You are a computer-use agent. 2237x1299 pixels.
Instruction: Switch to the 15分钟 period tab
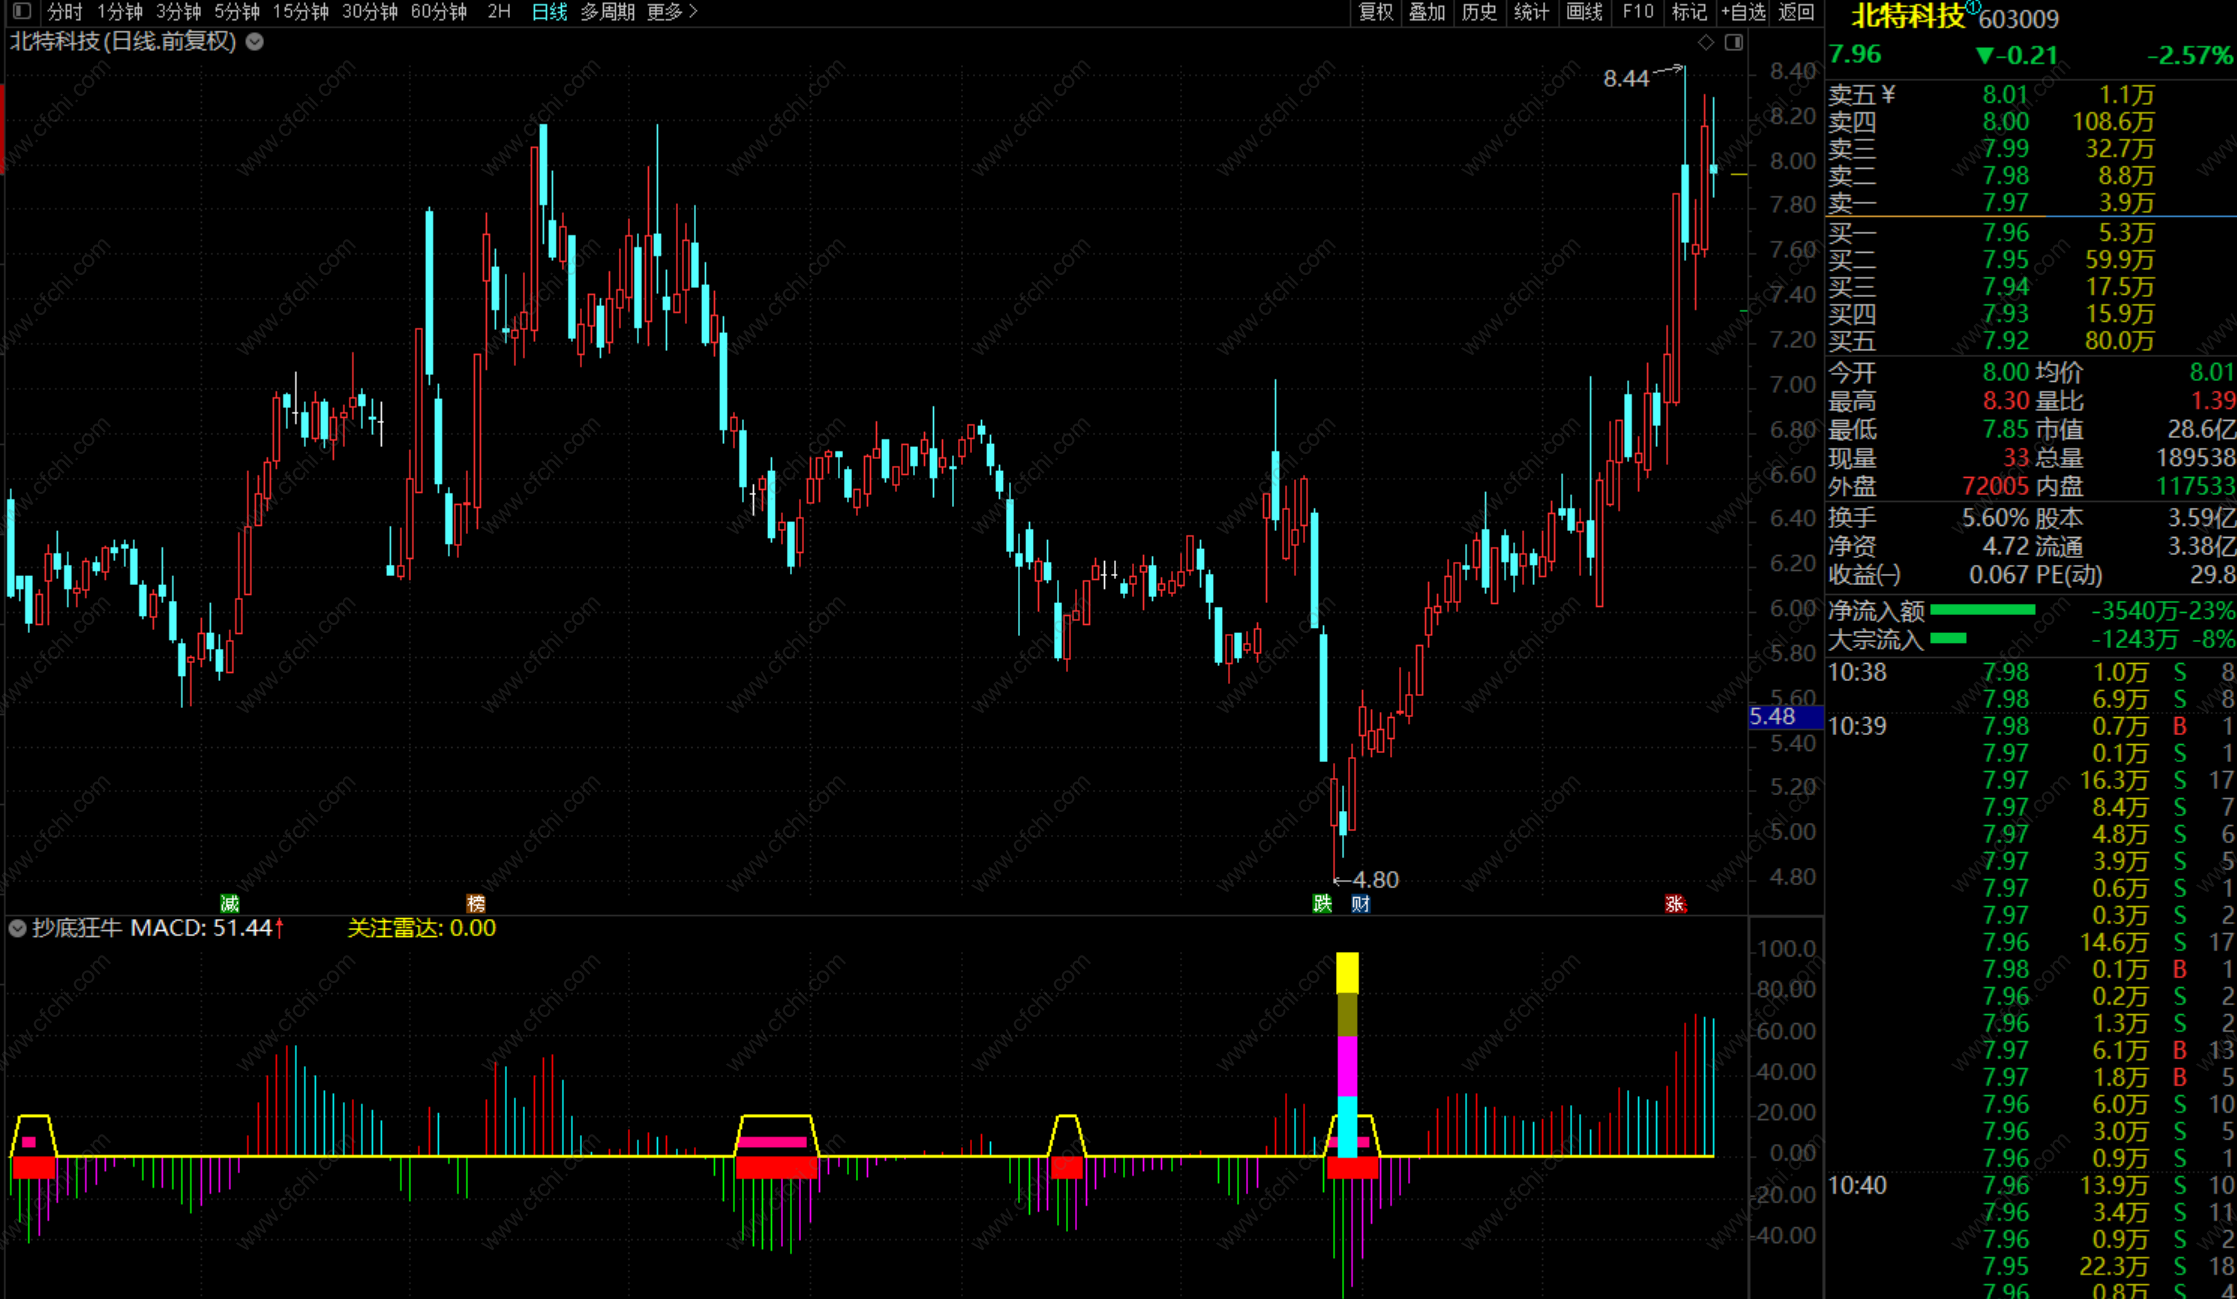pos(300,12)
